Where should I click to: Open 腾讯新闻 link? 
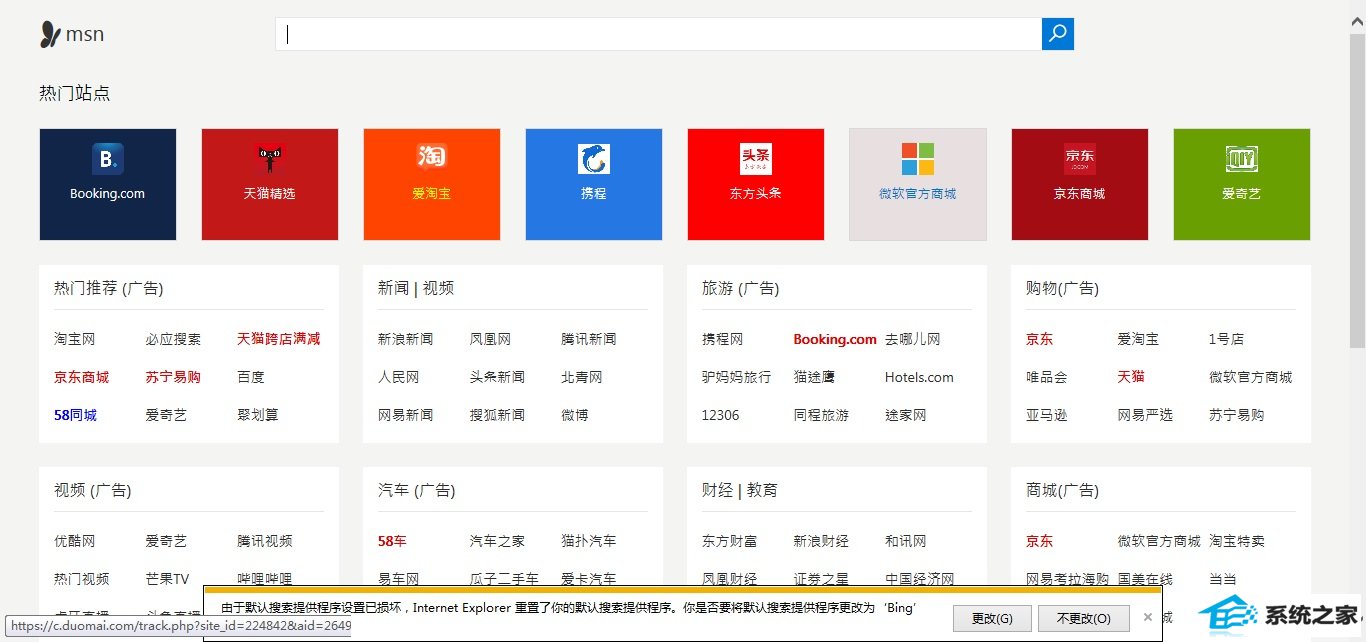(x=589, y=339)
